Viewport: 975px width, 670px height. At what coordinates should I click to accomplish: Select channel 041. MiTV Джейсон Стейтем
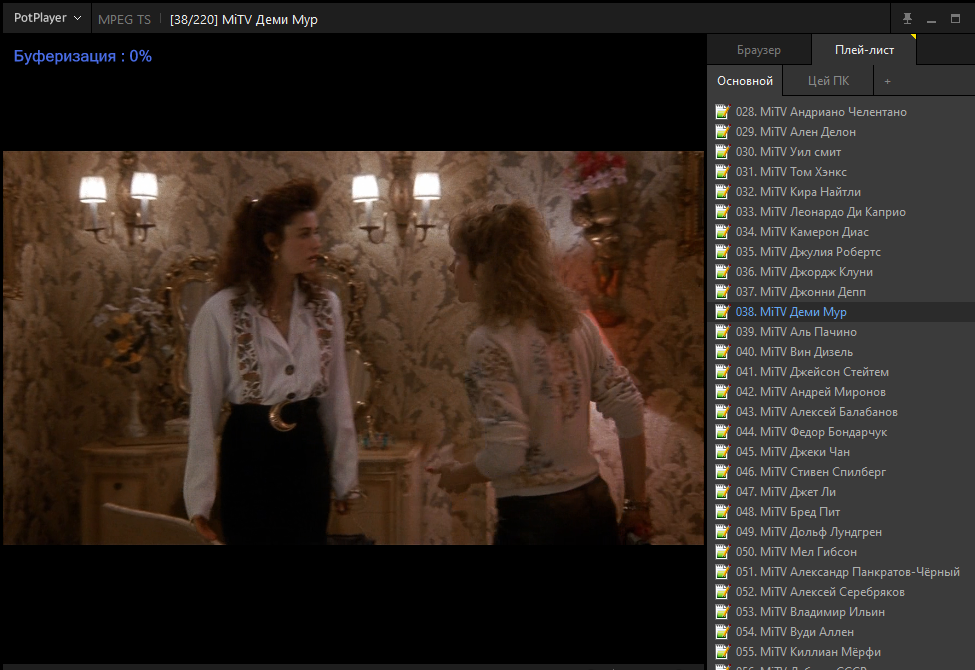click(x=841, y=372)
